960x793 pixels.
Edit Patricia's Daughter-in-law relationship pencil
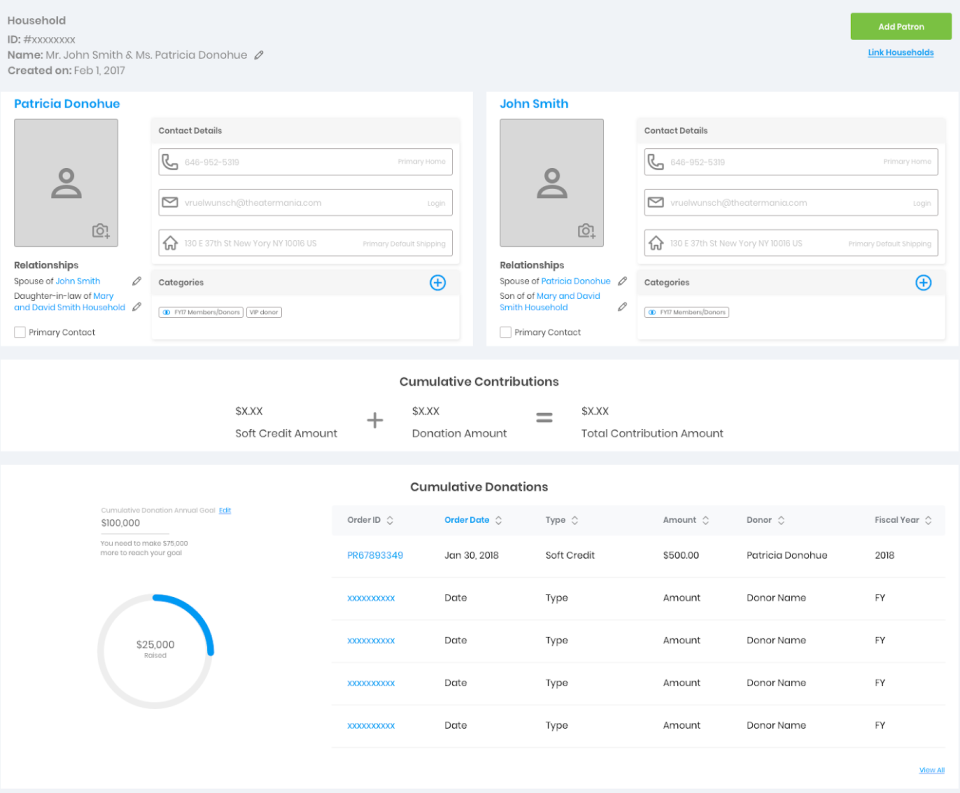click(137, 307)
